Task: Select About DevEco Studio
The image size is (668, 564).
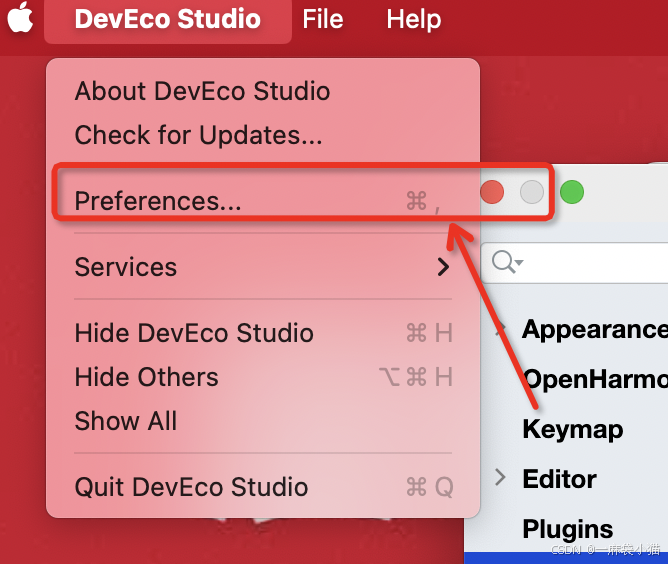Action: (202, 91)
